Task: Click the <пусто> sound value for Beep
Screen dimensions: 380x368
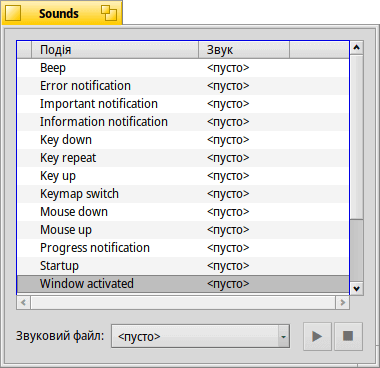Action: point(228,68)
